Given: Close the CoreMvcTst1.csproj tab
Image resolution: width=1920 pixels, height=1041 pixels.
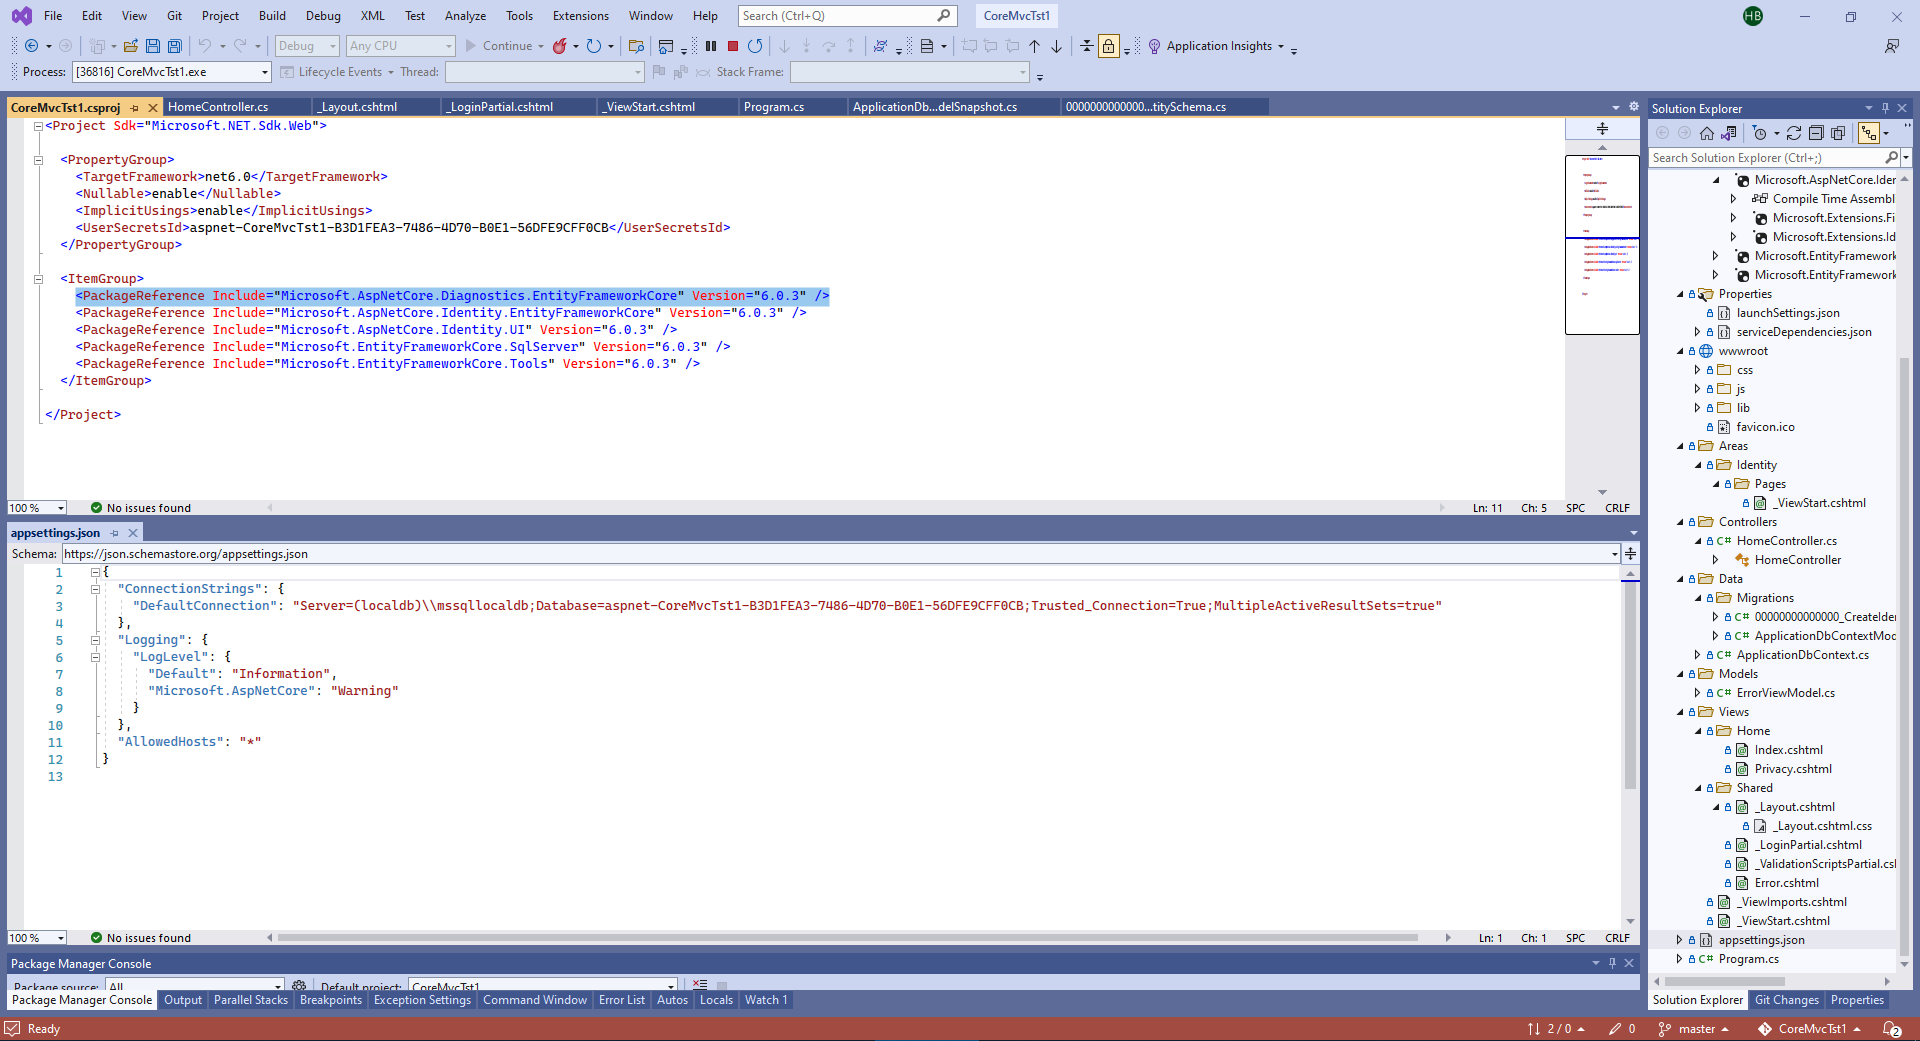Looking at the screenshot, I should [x=153, y=108].
